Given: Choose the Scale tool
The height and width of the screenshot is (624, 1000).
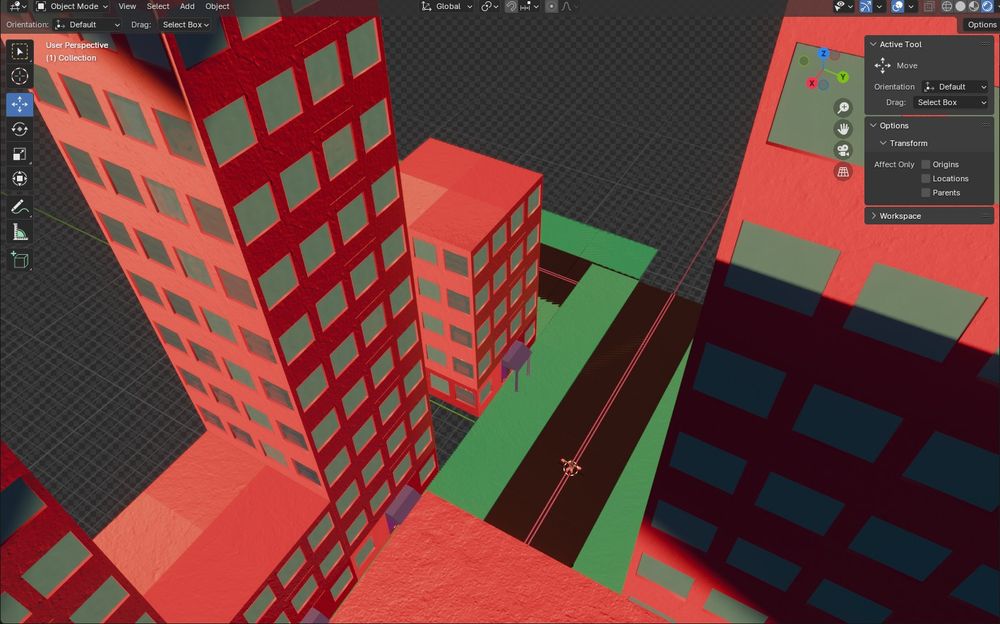Looking at the screenshot, I should click(20, 154).
